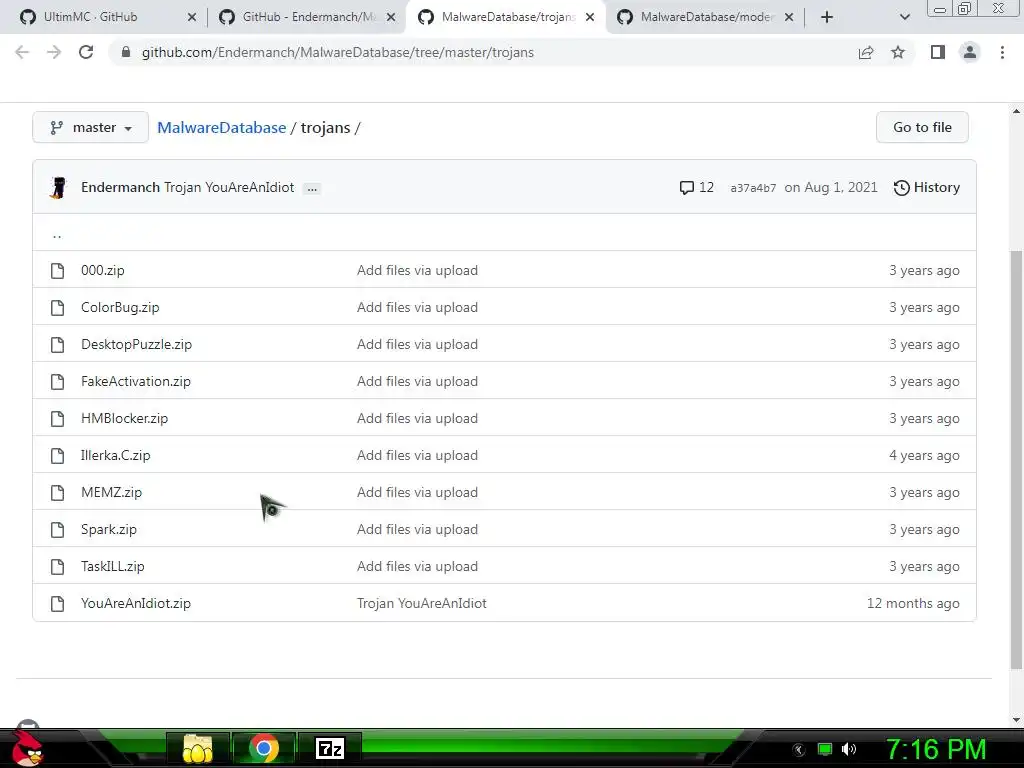Click the Chrome taskbar icon
Image resolution: width=1024 pixels, height=768 pixels.
click(x=264, y=748)
